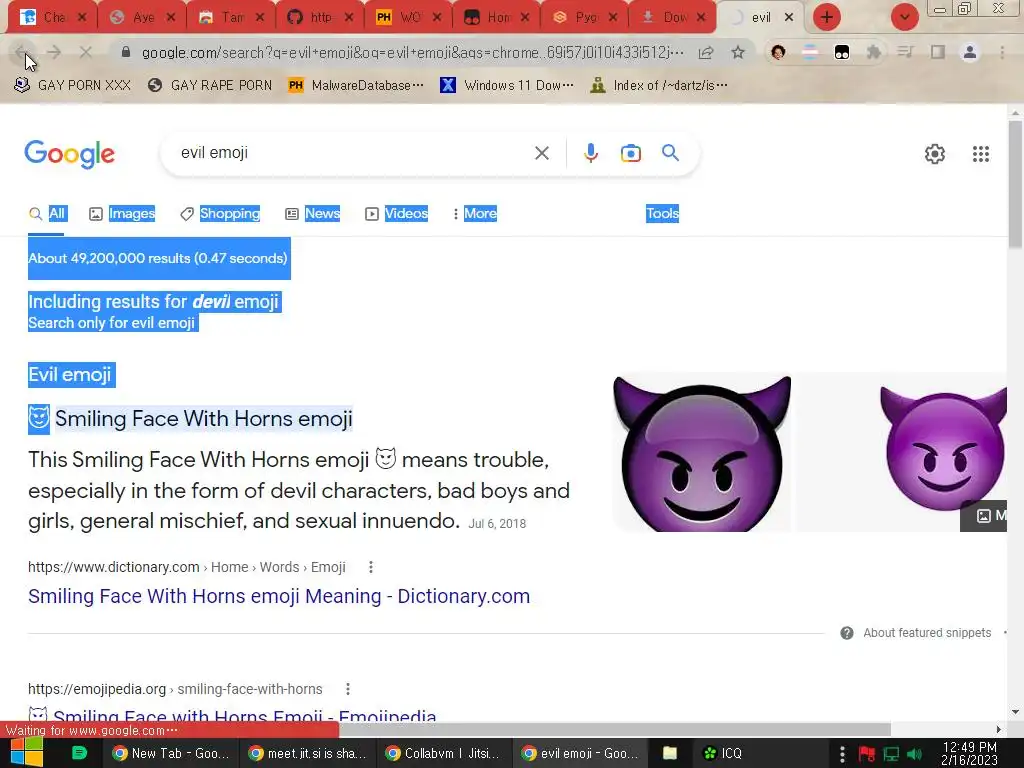
Task: Select the All results tab
Action: point(47,214)
